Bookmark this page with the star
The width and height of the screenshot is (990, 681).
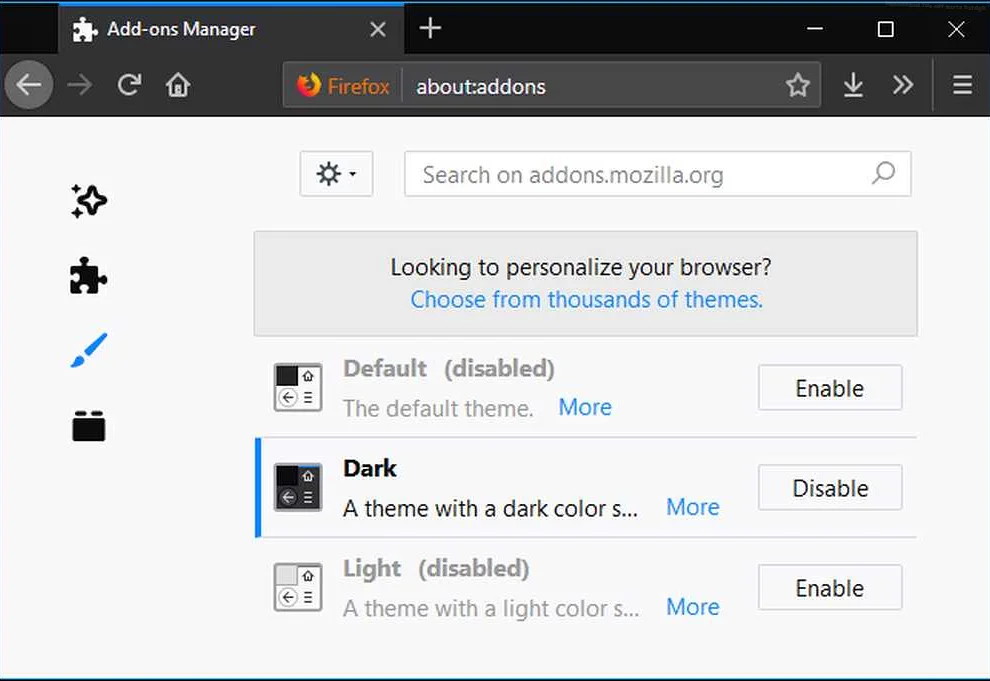click(797, 86)
